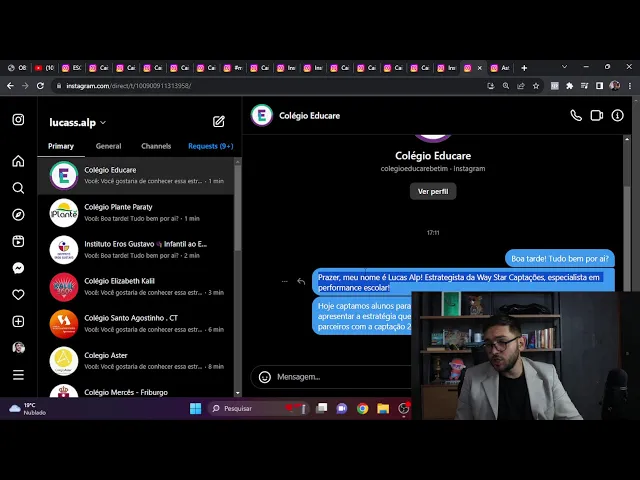640x480 pixels.
Task: Open emoji picker in message box
Action: [264, 377]
